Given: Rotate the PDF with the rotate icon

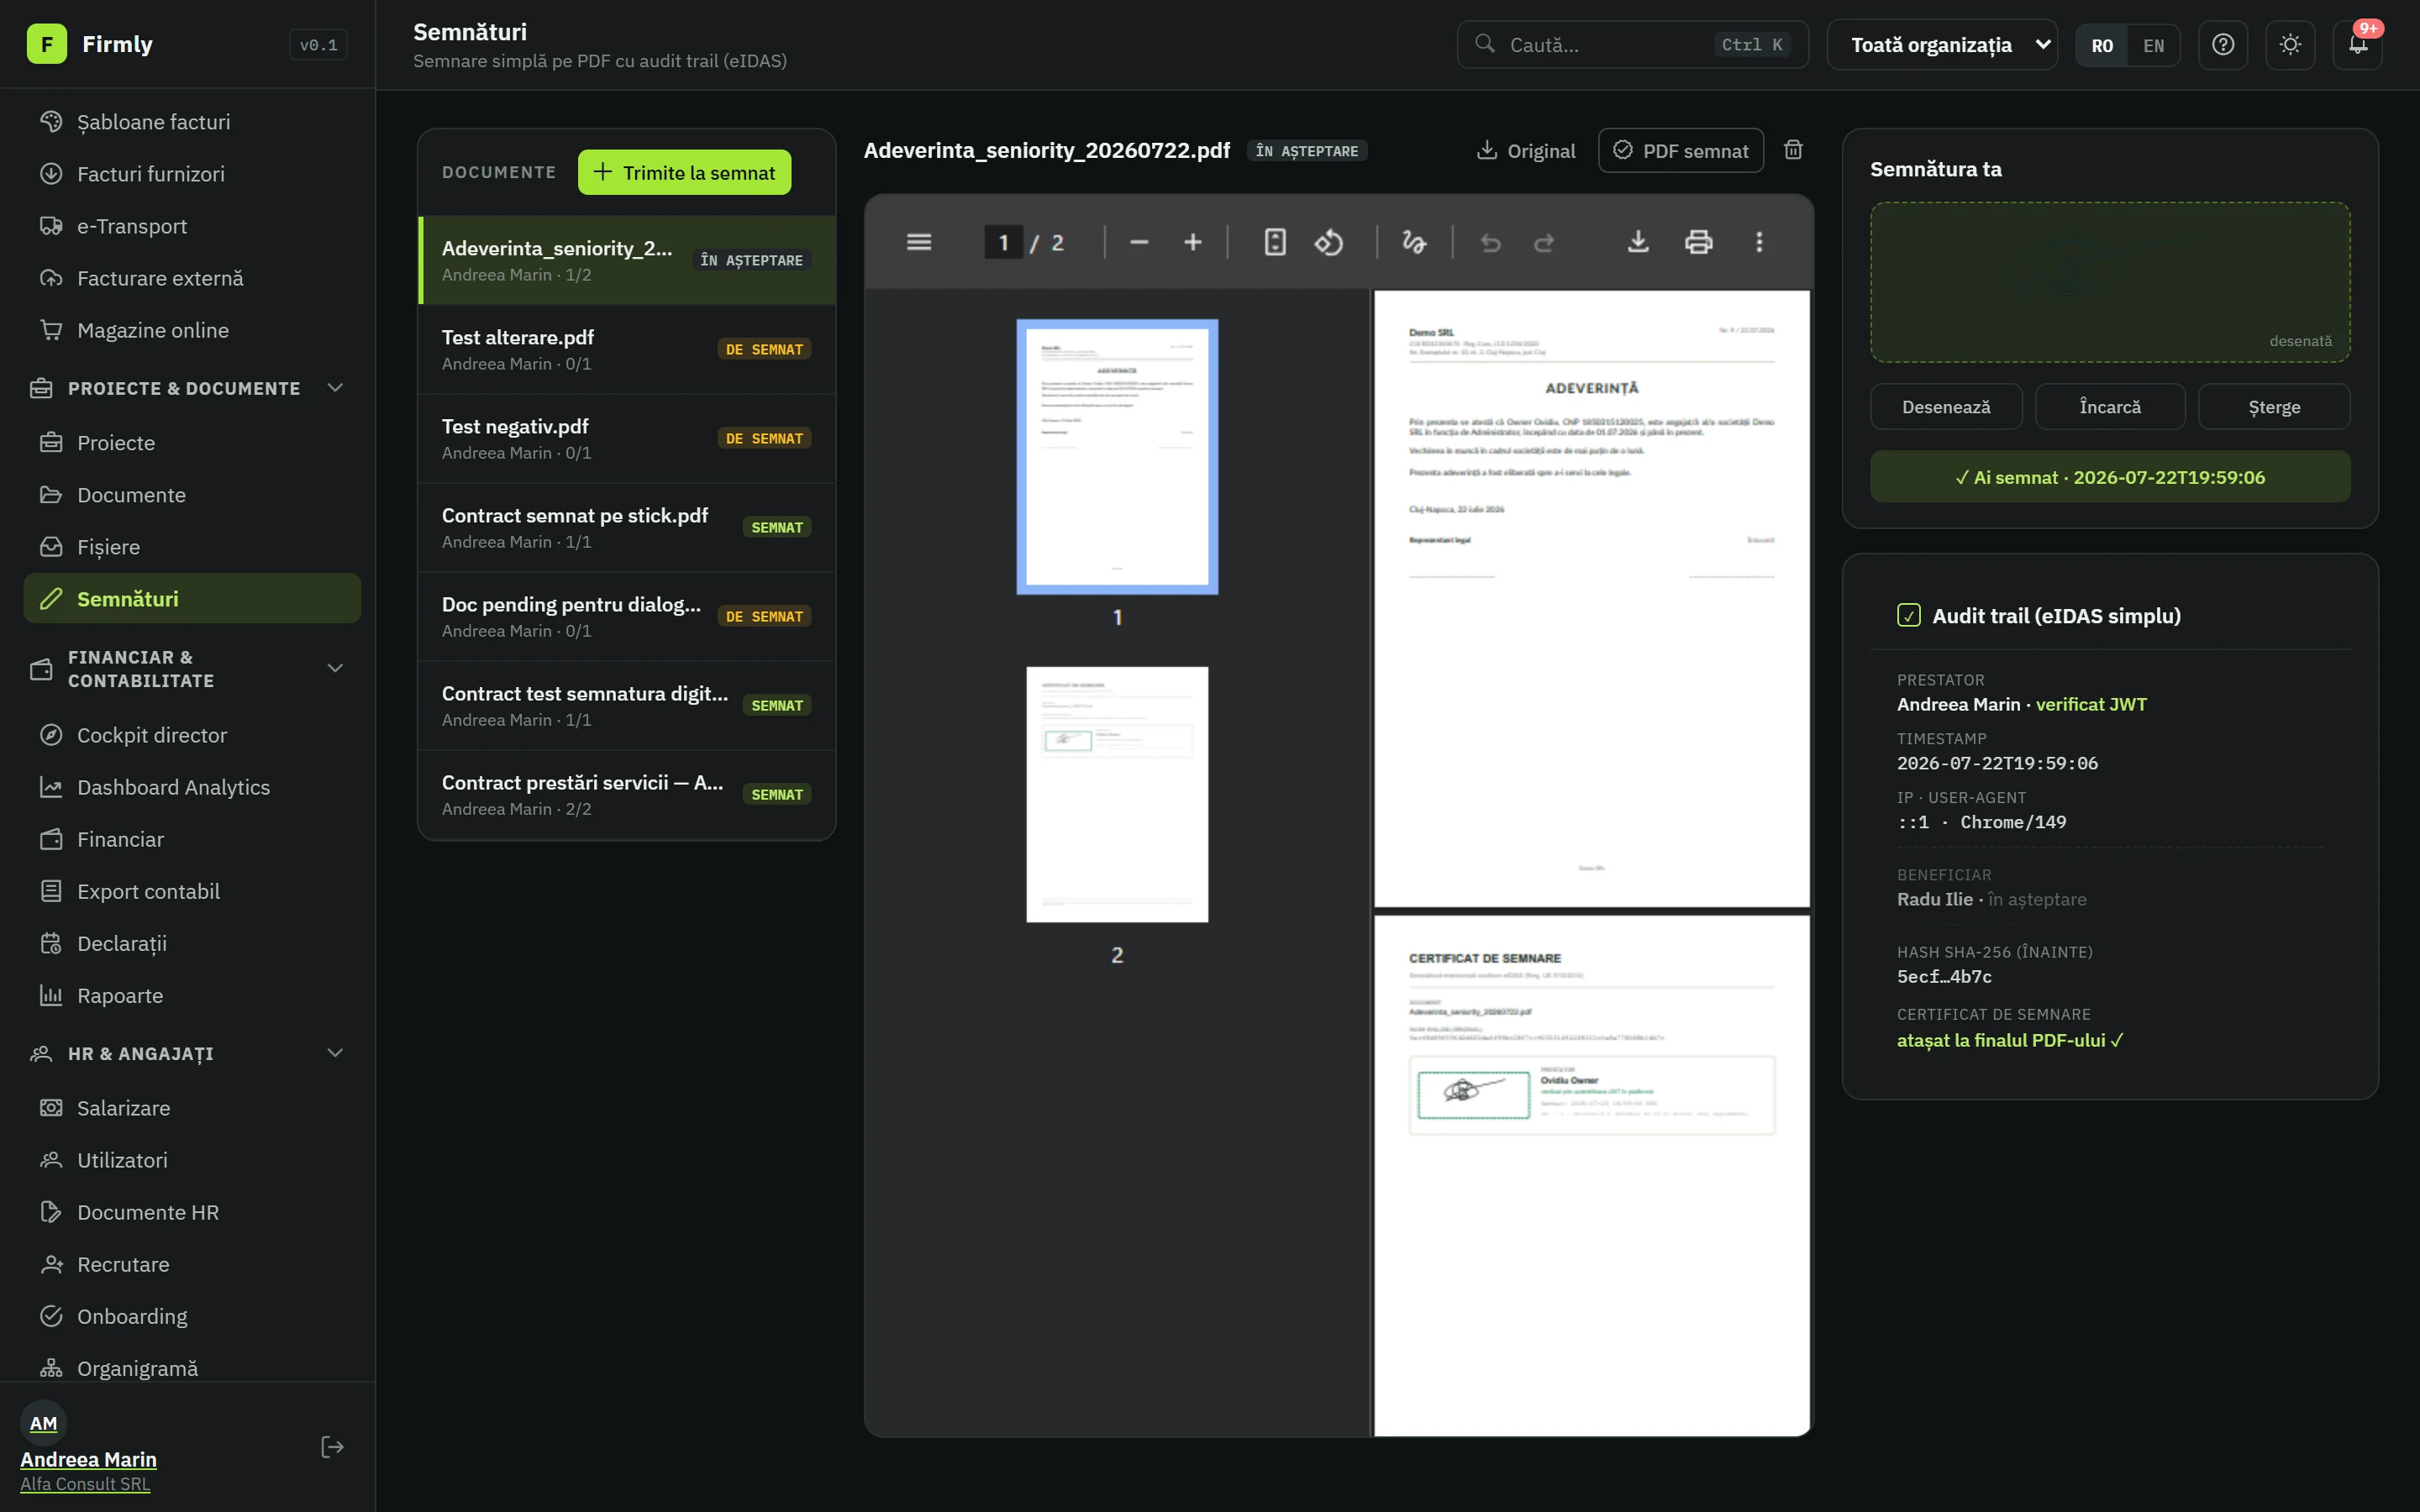Looking at the screenshot, I should (1329, 242).
